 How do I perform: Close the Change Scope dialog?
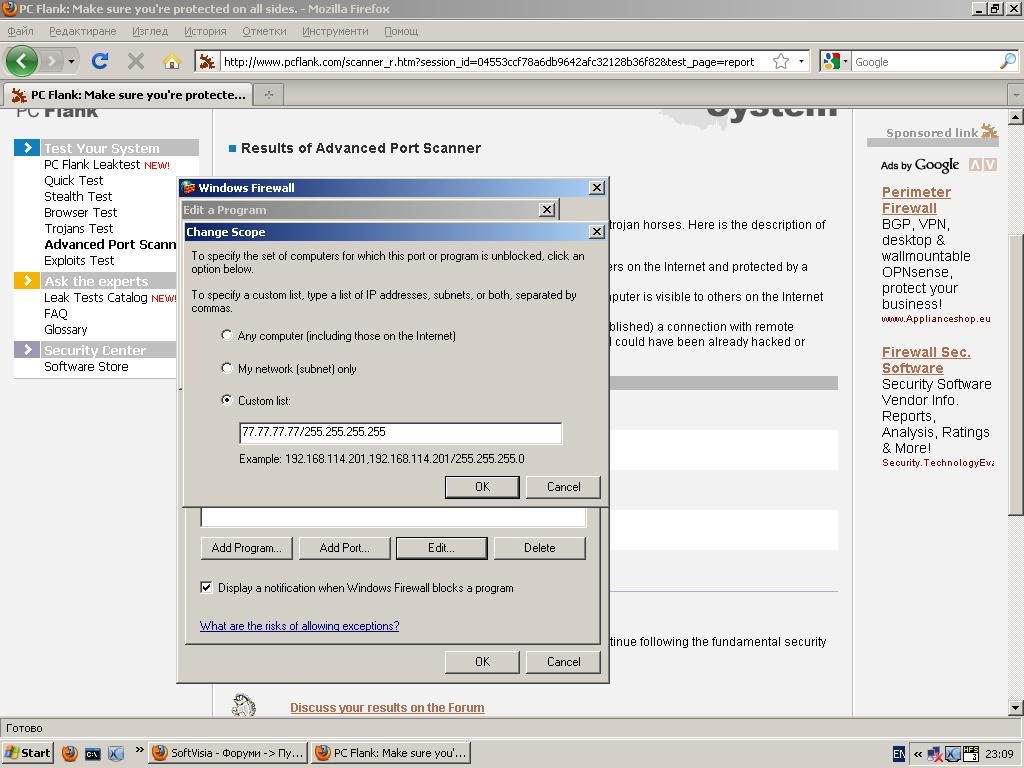coord(596,232)
